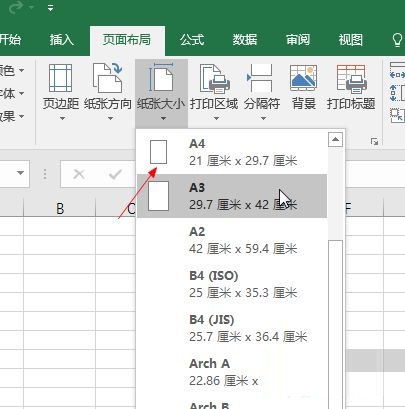
Task: Open the 打印区域 print area menu
Action: (x=214, y=92)
